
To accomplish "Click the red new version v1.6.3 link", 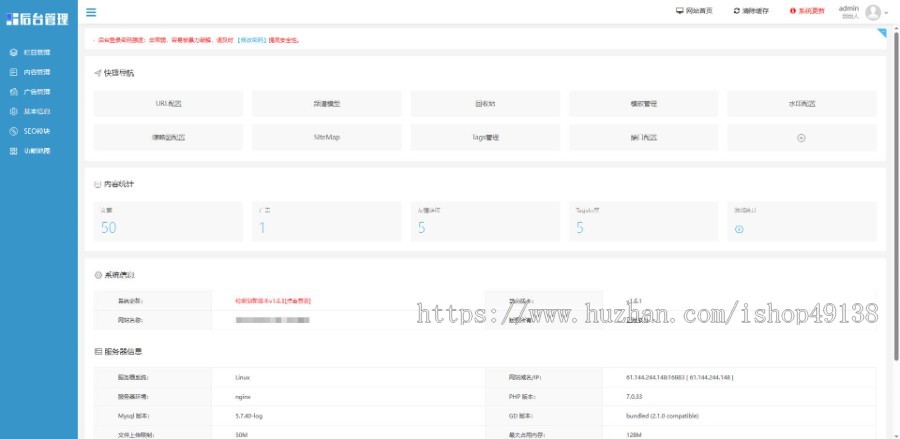I will [273, 301].
